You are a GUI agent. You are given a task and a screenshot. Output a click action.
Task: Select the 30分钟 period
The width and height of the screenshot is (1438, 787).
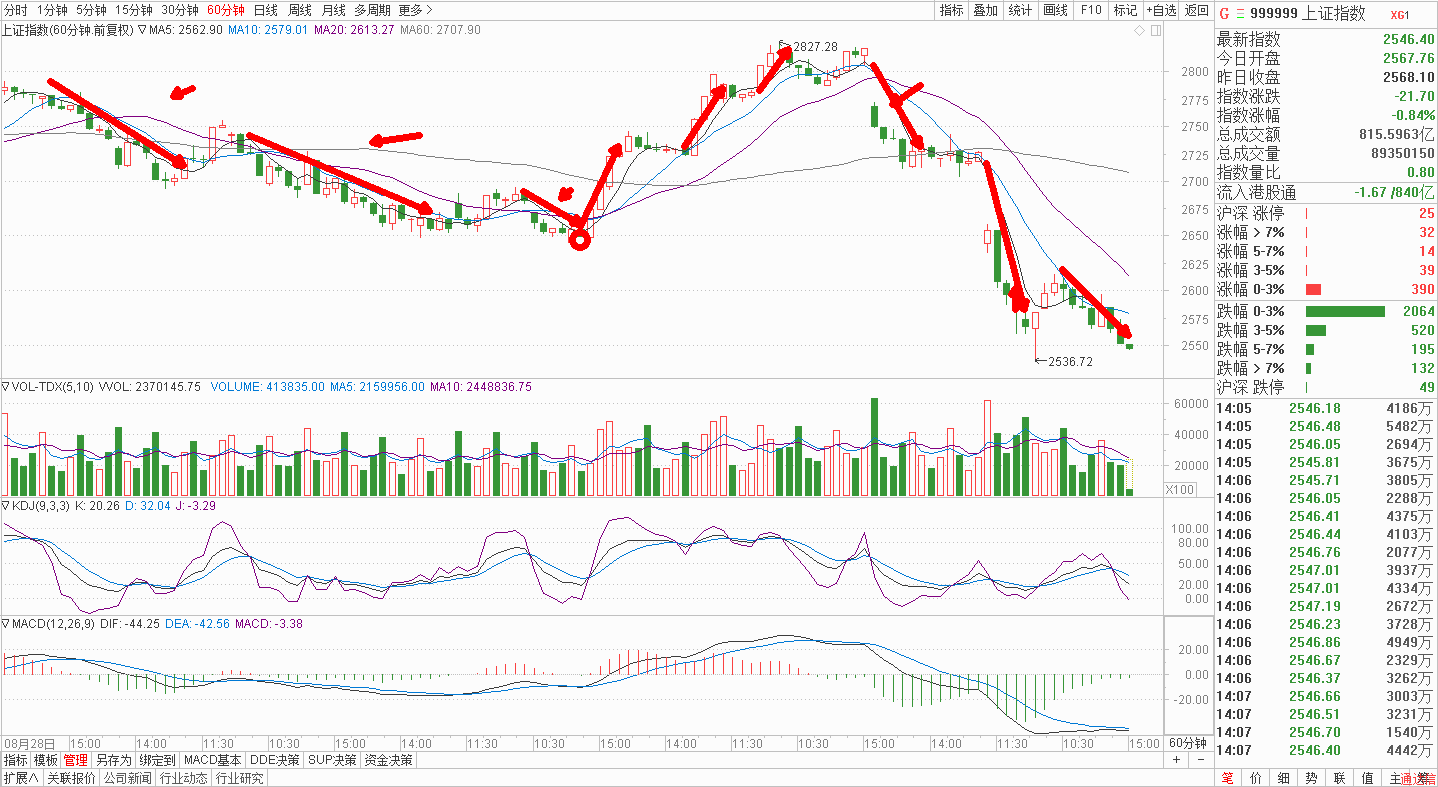click(x=180, y=10)
